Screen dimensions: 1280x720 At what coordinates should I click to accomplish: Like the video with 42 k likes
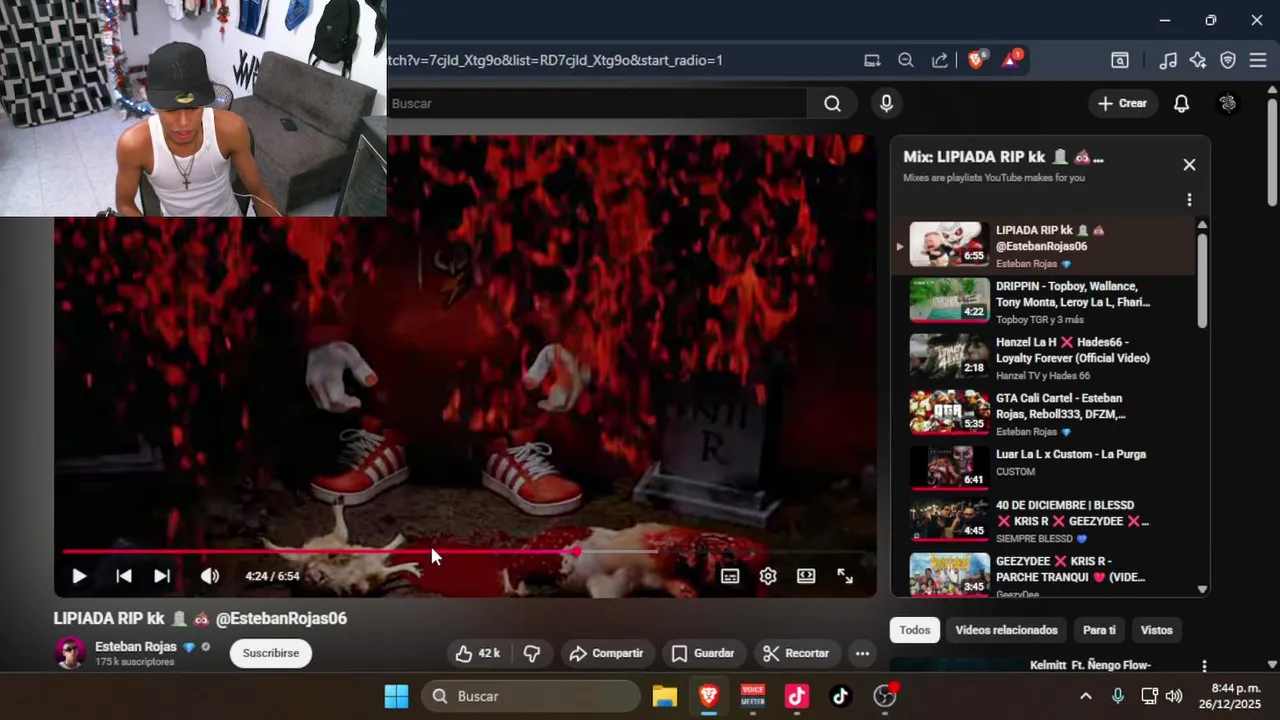[x=478, y=653]
